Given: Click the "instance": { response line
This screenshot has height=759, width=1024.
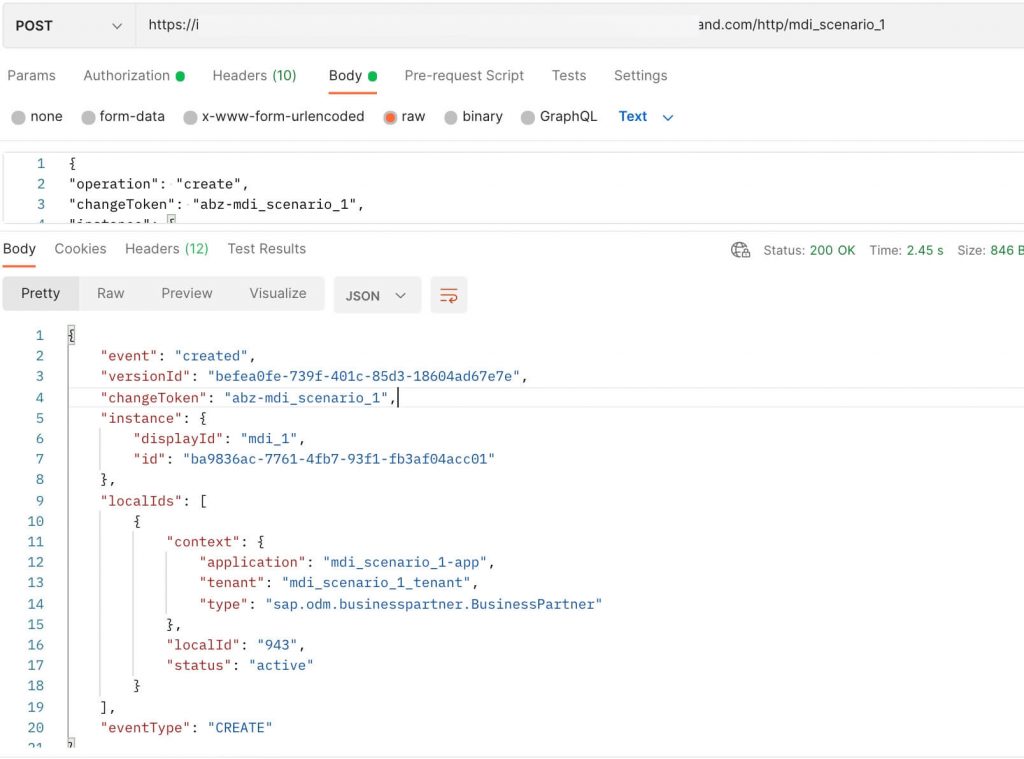Looking at the screenshot, I should [153, 418].
